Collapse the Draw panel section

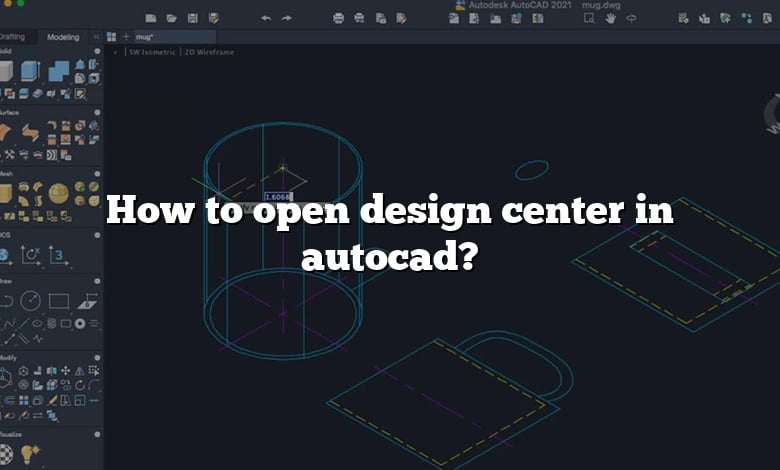(97, 281)
